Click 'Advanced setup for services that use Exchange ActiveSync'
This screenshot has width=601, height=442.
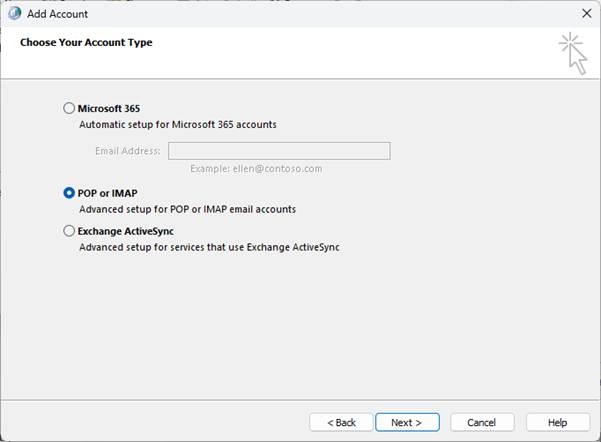[209, 247]
